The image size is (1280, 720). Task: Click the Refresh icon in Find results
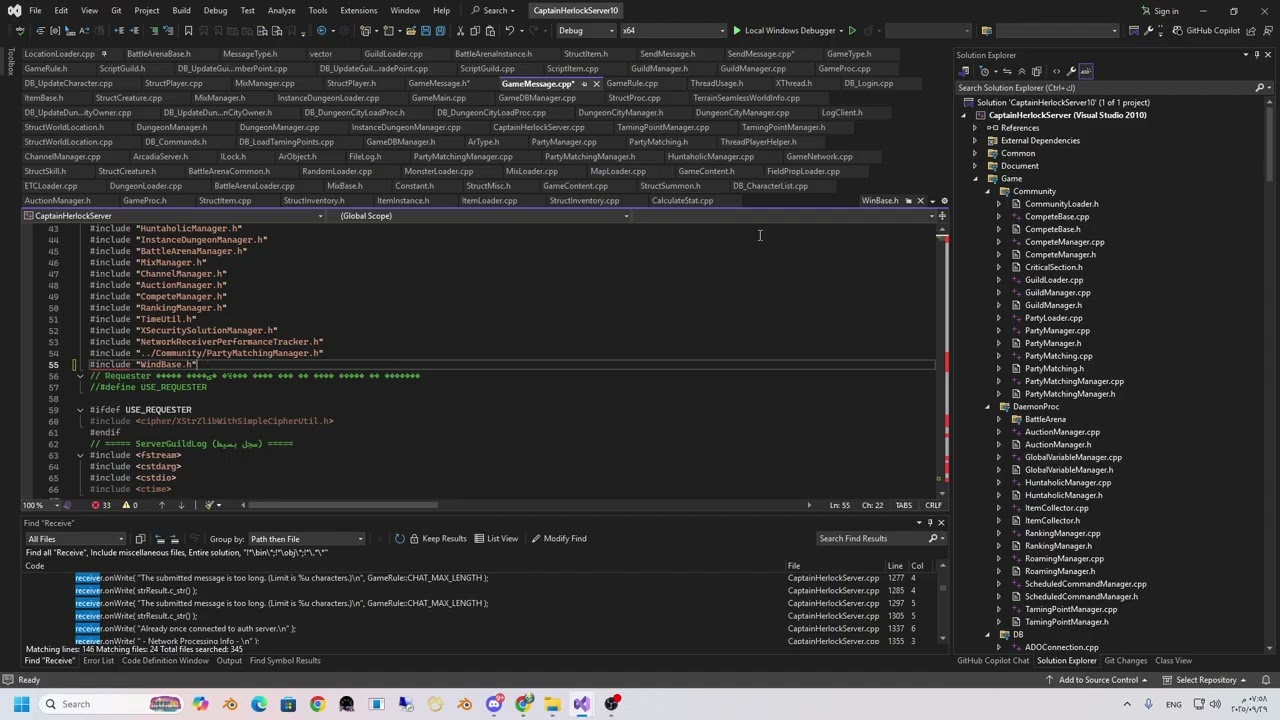[x=399, y=538]
